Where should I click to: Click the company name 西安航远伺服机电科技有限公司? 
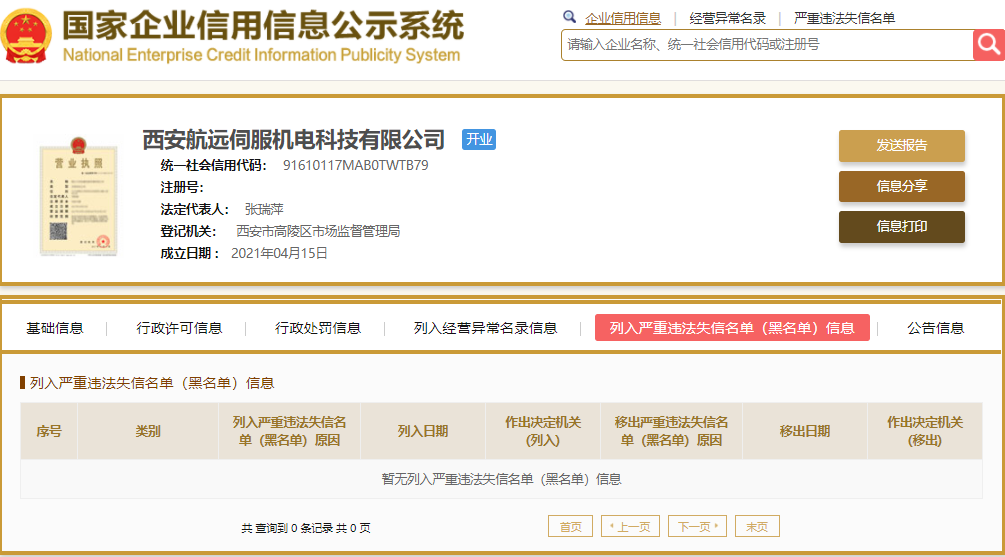tap(294, 139)
